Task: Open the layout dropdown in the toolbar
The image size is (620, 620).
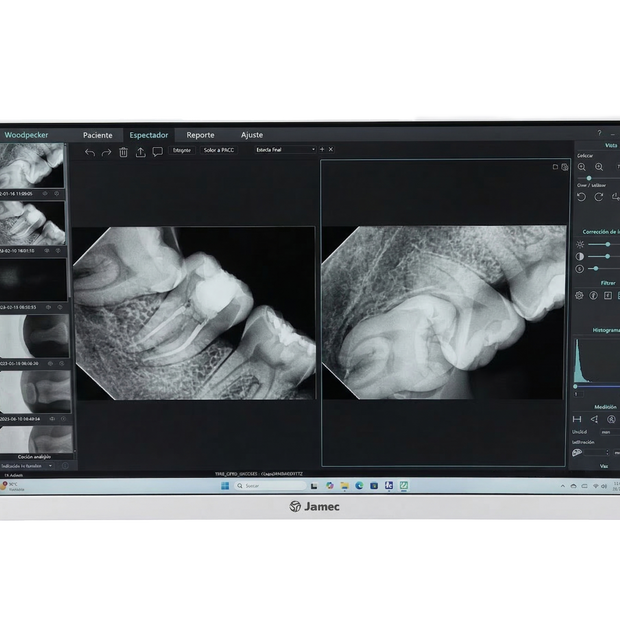Action: pyautogui.click(x=285, y=149)
